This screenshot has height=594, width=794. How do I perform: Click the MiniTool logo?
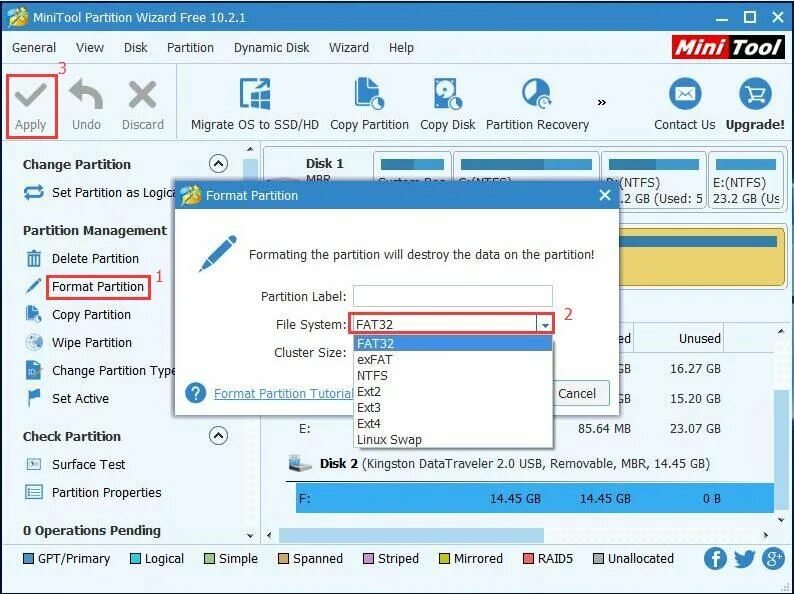click(729, 47)
